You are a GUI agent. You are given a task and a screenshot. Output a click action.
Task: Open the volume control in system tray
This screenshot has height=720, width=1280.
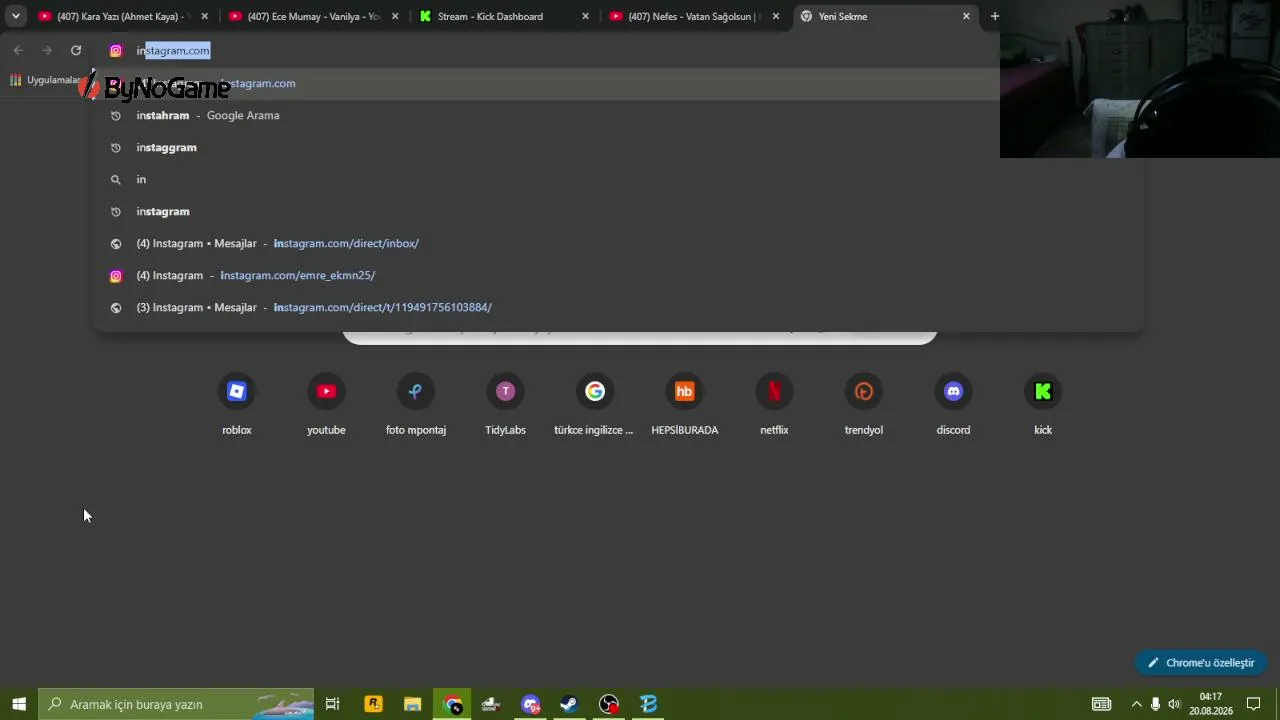click(1174, 704)
